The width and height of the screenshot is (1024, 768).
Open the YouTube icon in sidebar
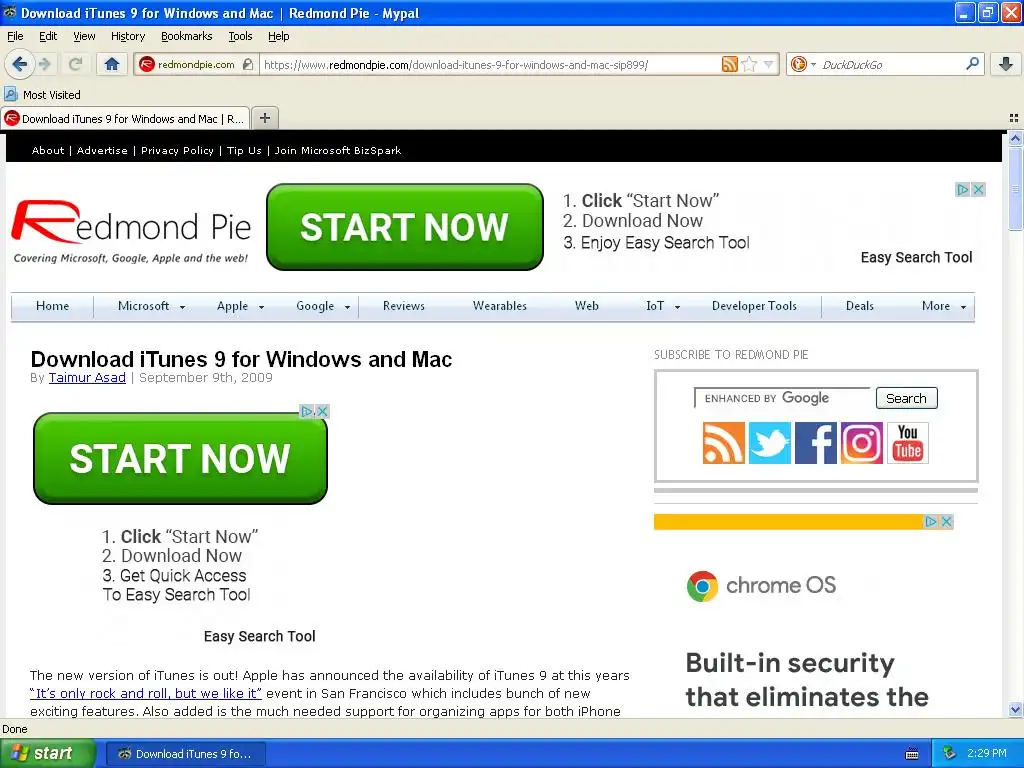coord(908,442)
